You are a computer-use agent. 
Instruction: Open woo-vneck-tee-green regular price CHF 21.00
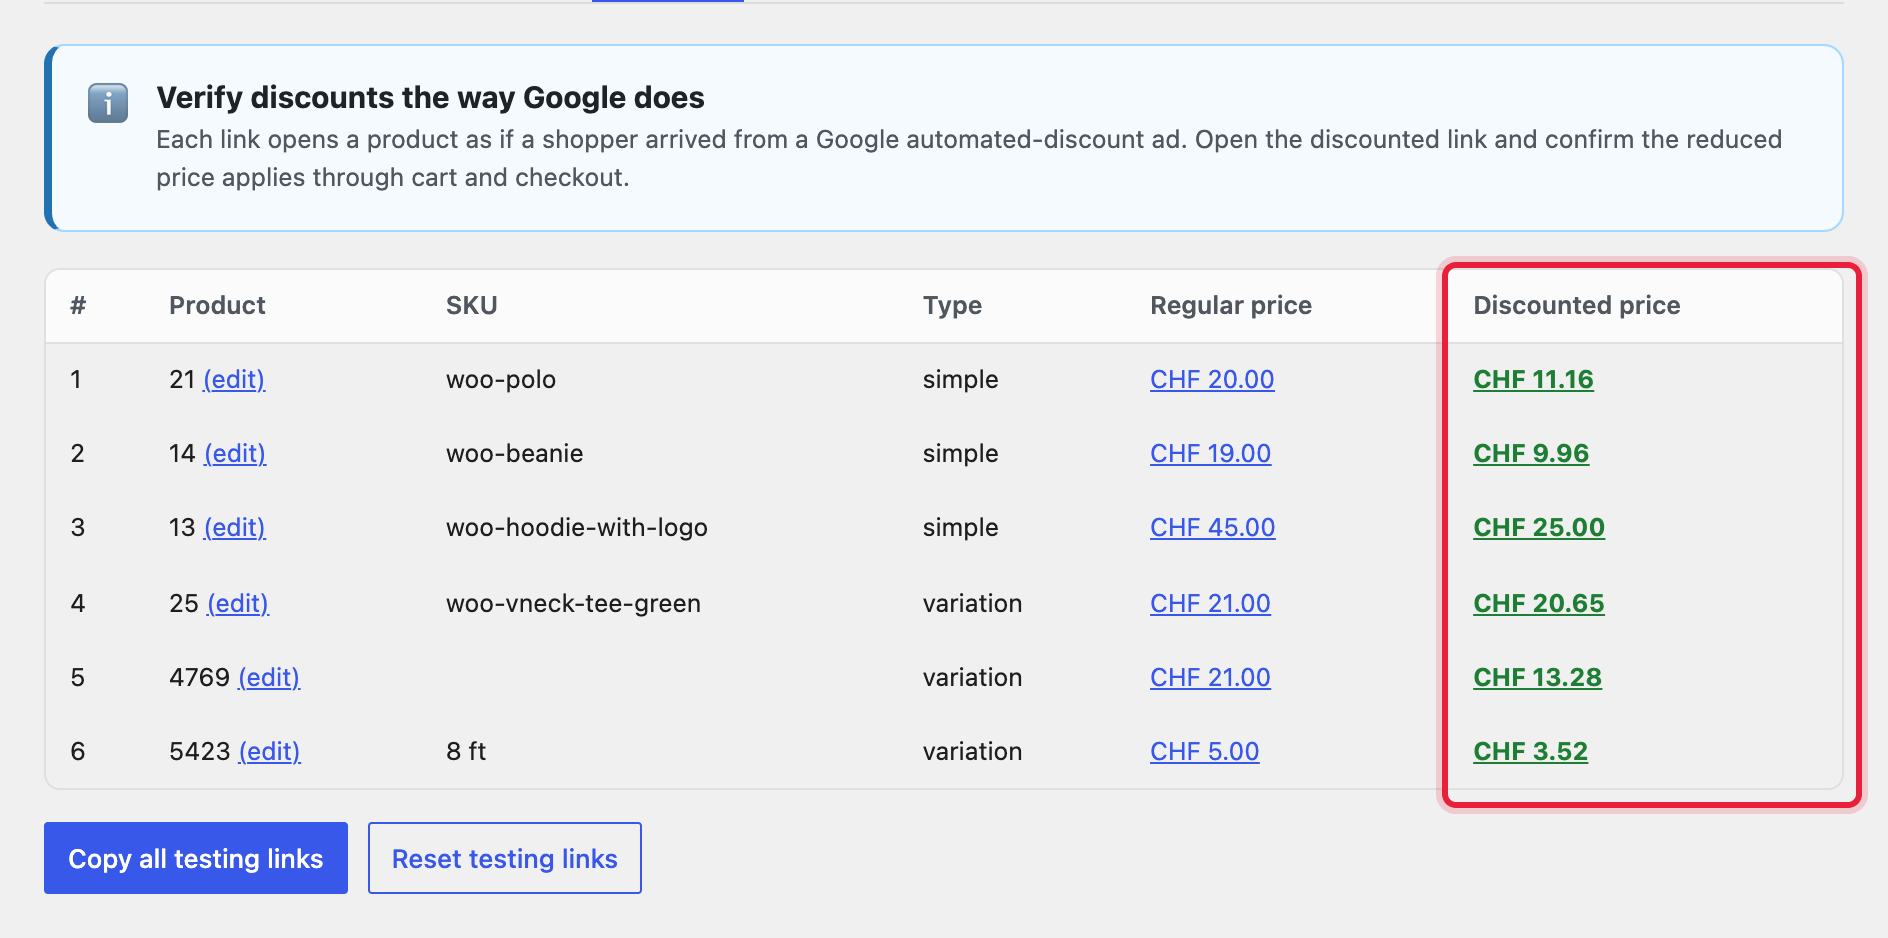point(1210,604)
